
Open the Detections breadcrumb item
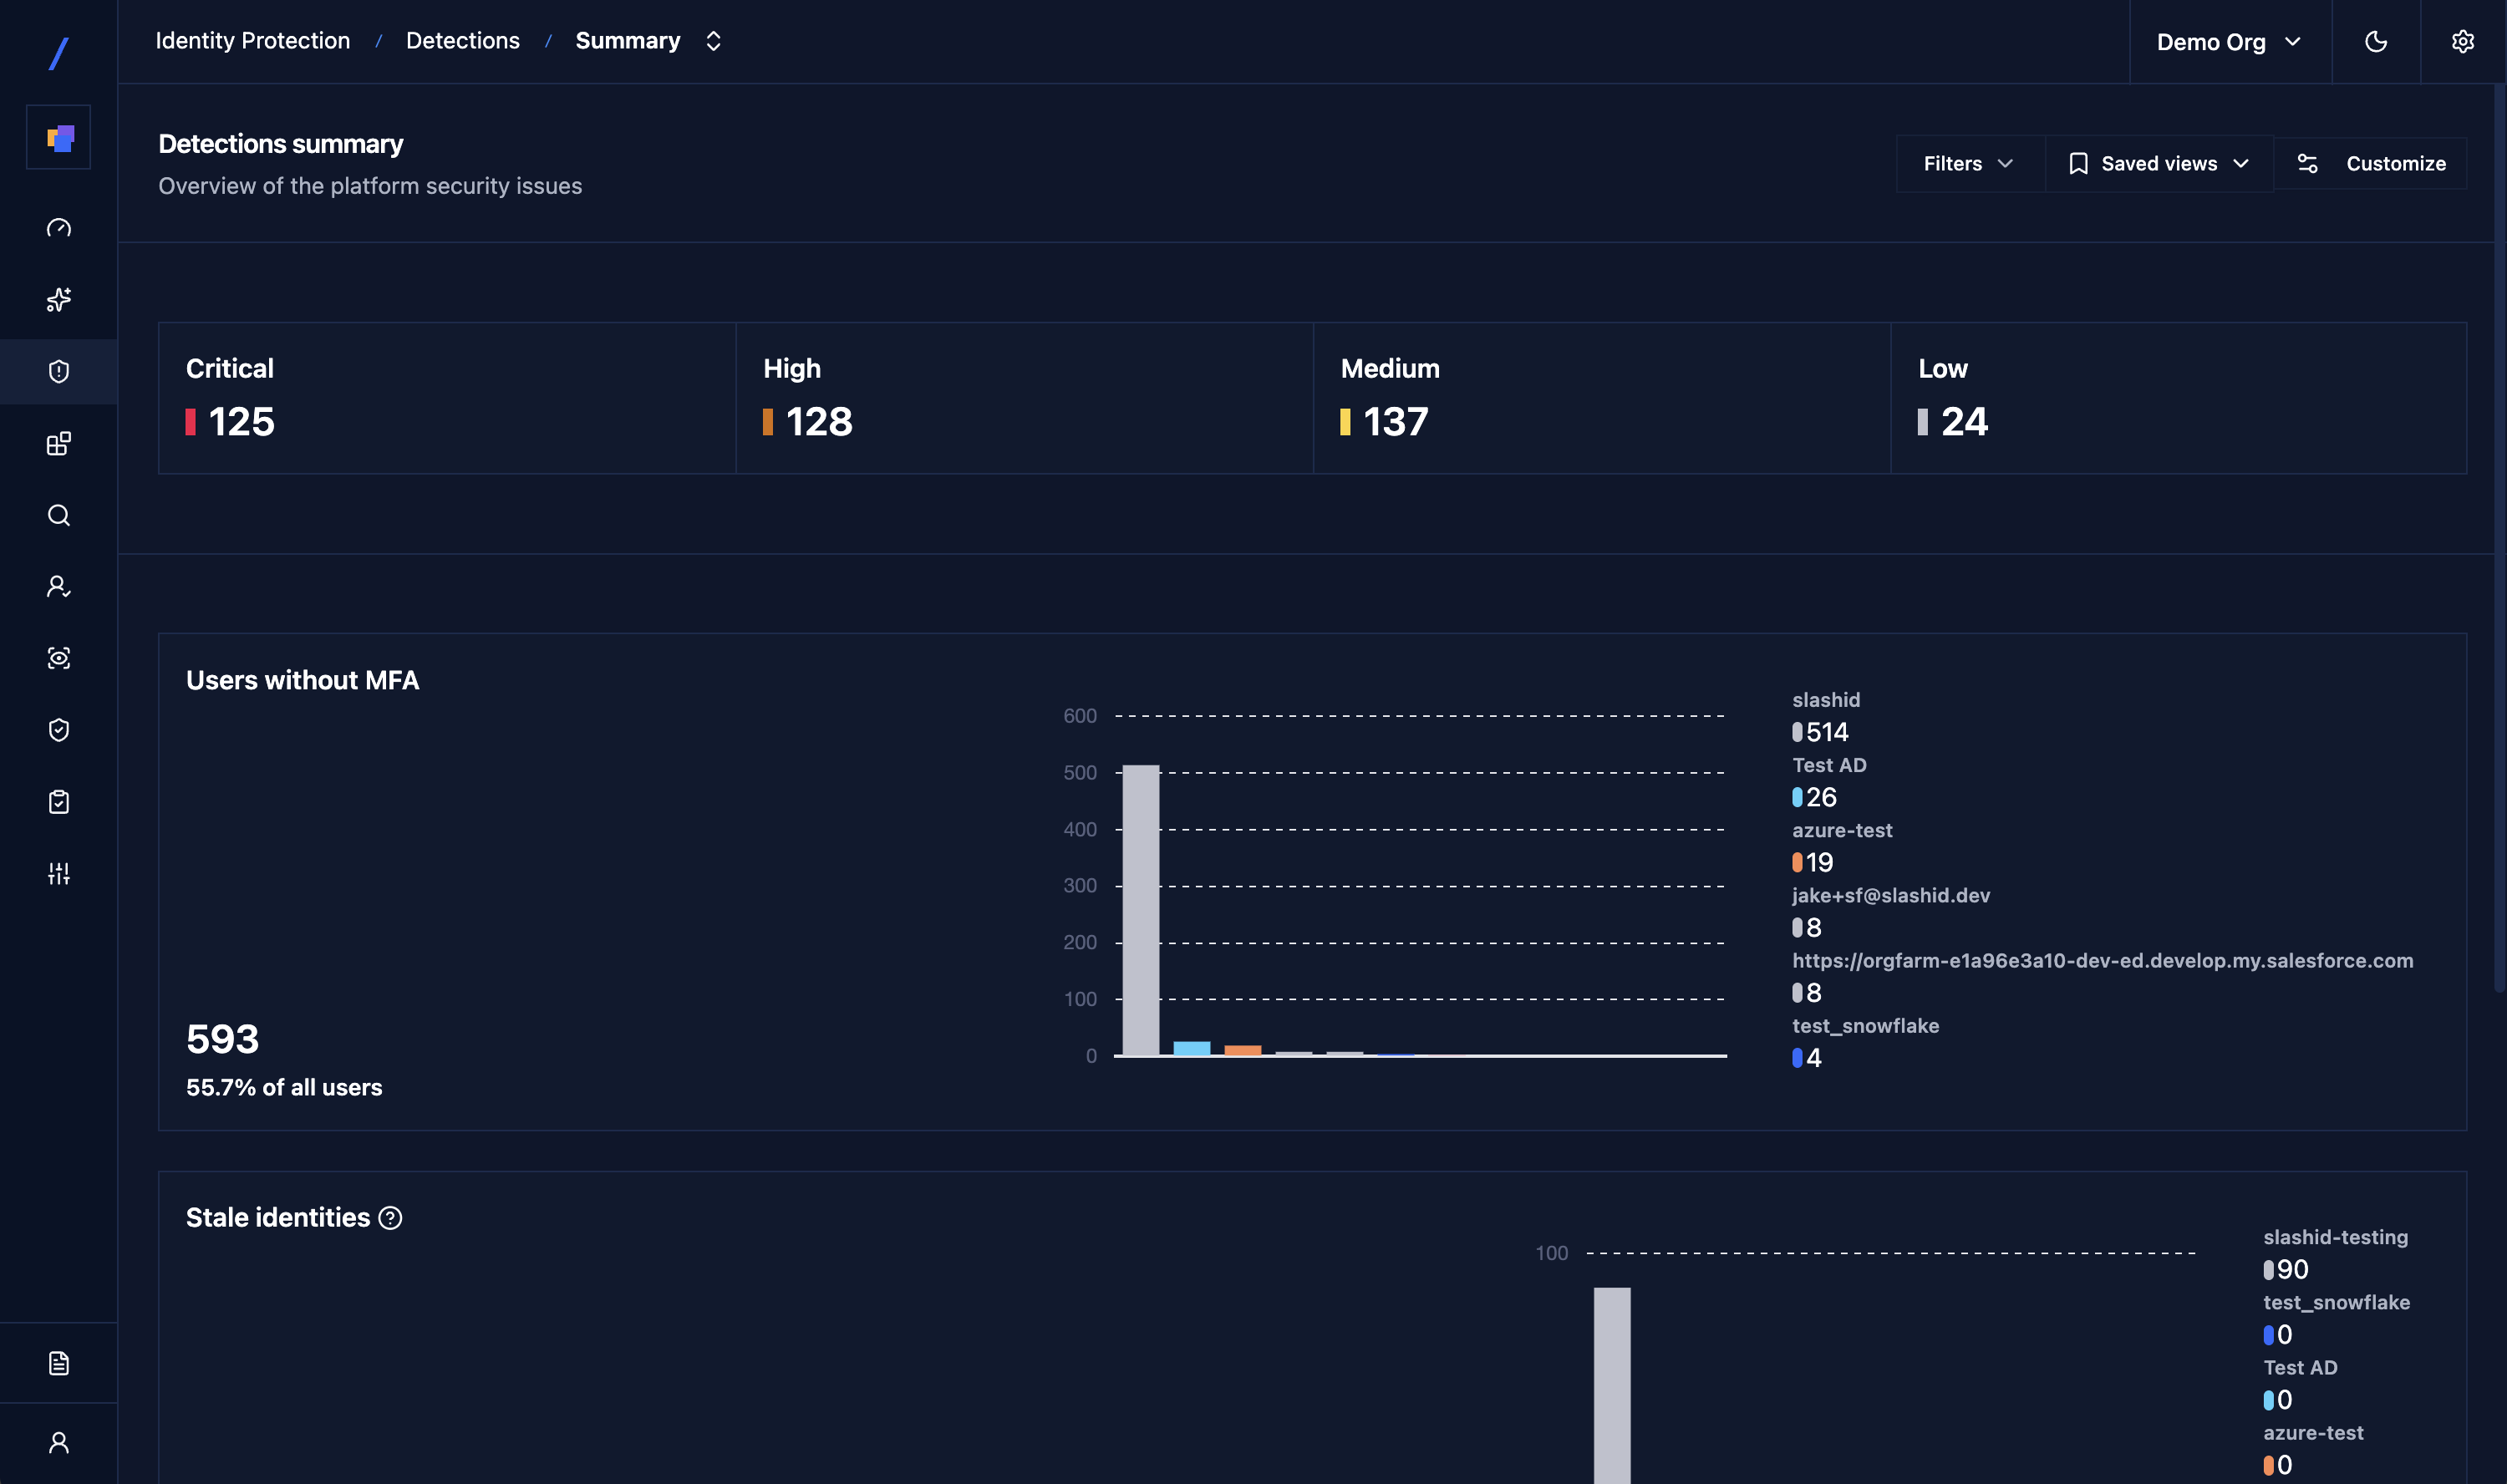462,41
